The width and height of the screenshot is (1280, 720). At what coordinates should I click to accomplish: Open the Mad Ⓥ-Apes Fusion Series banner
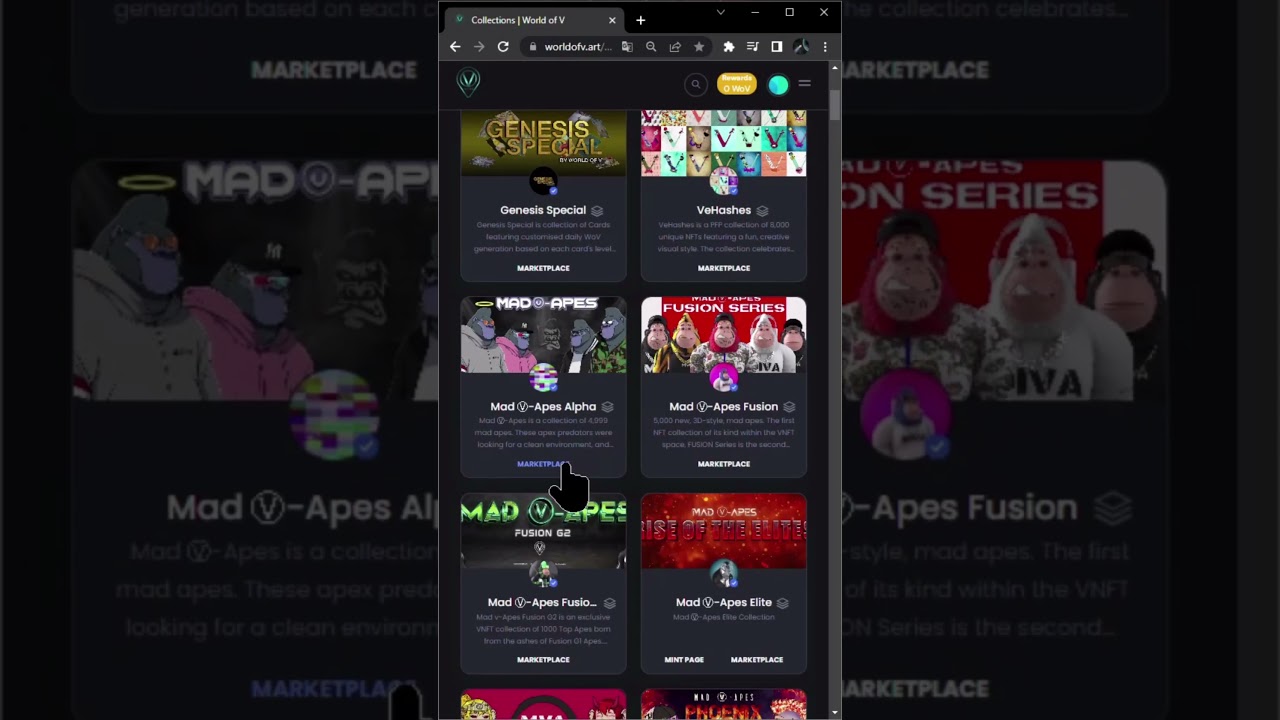pos(724,335)
